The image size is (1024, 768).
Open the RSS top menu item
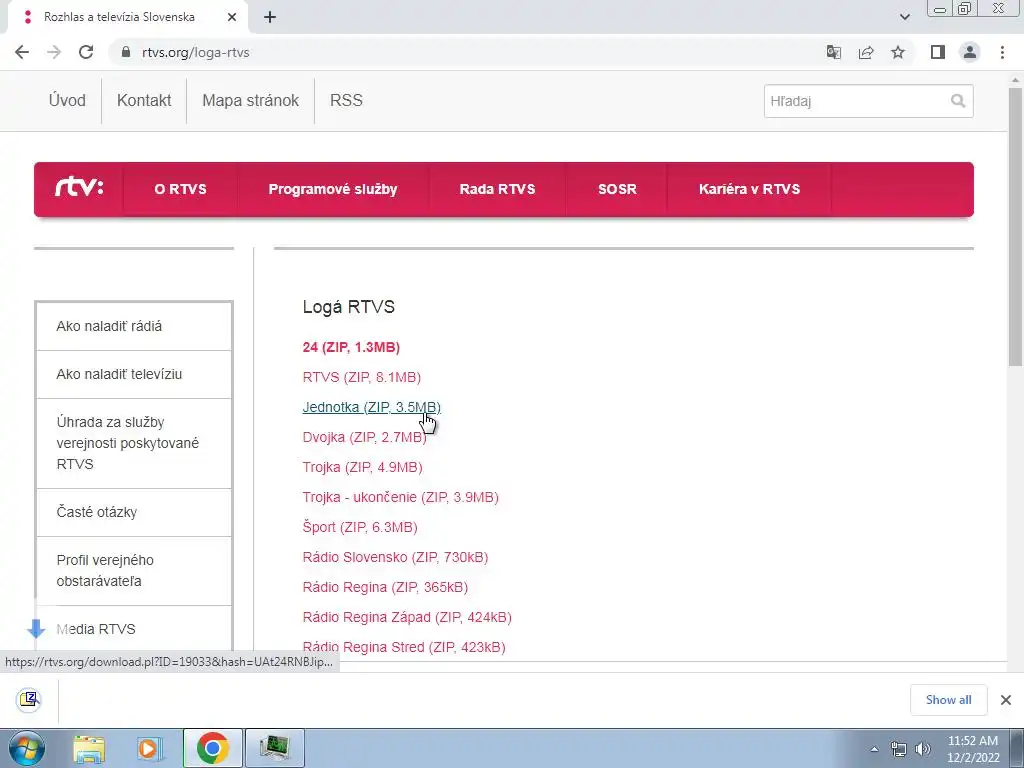346,100
